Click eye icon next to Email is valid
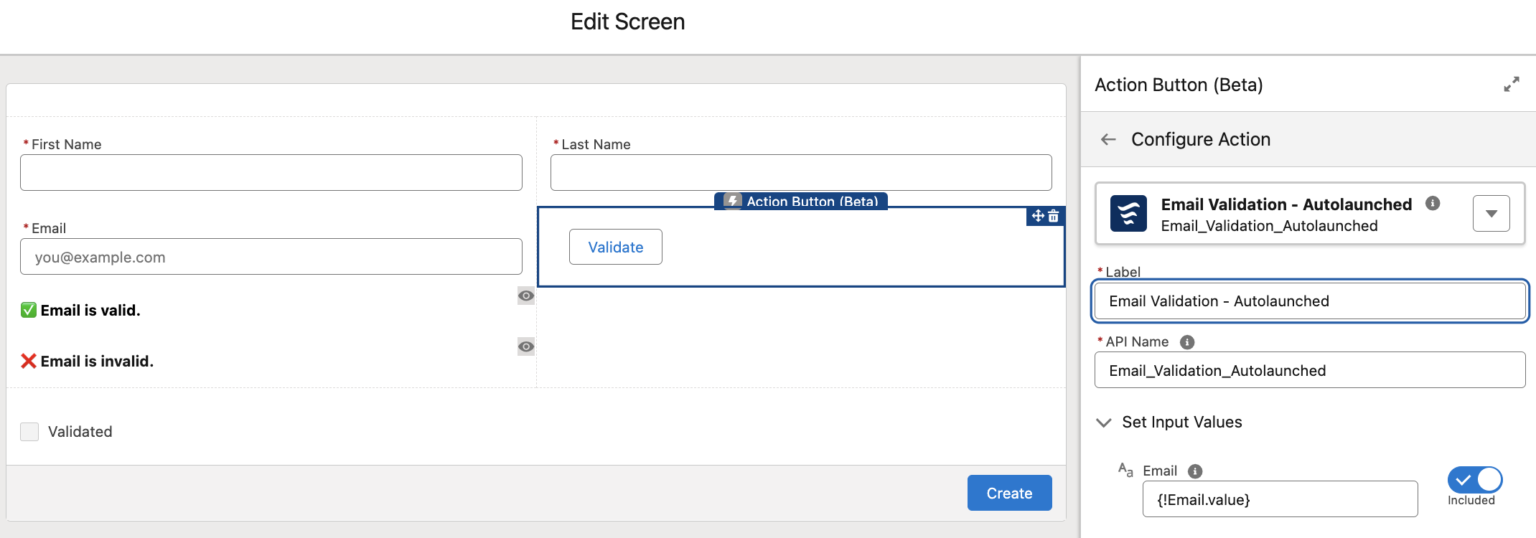 [x=526, y=296]
